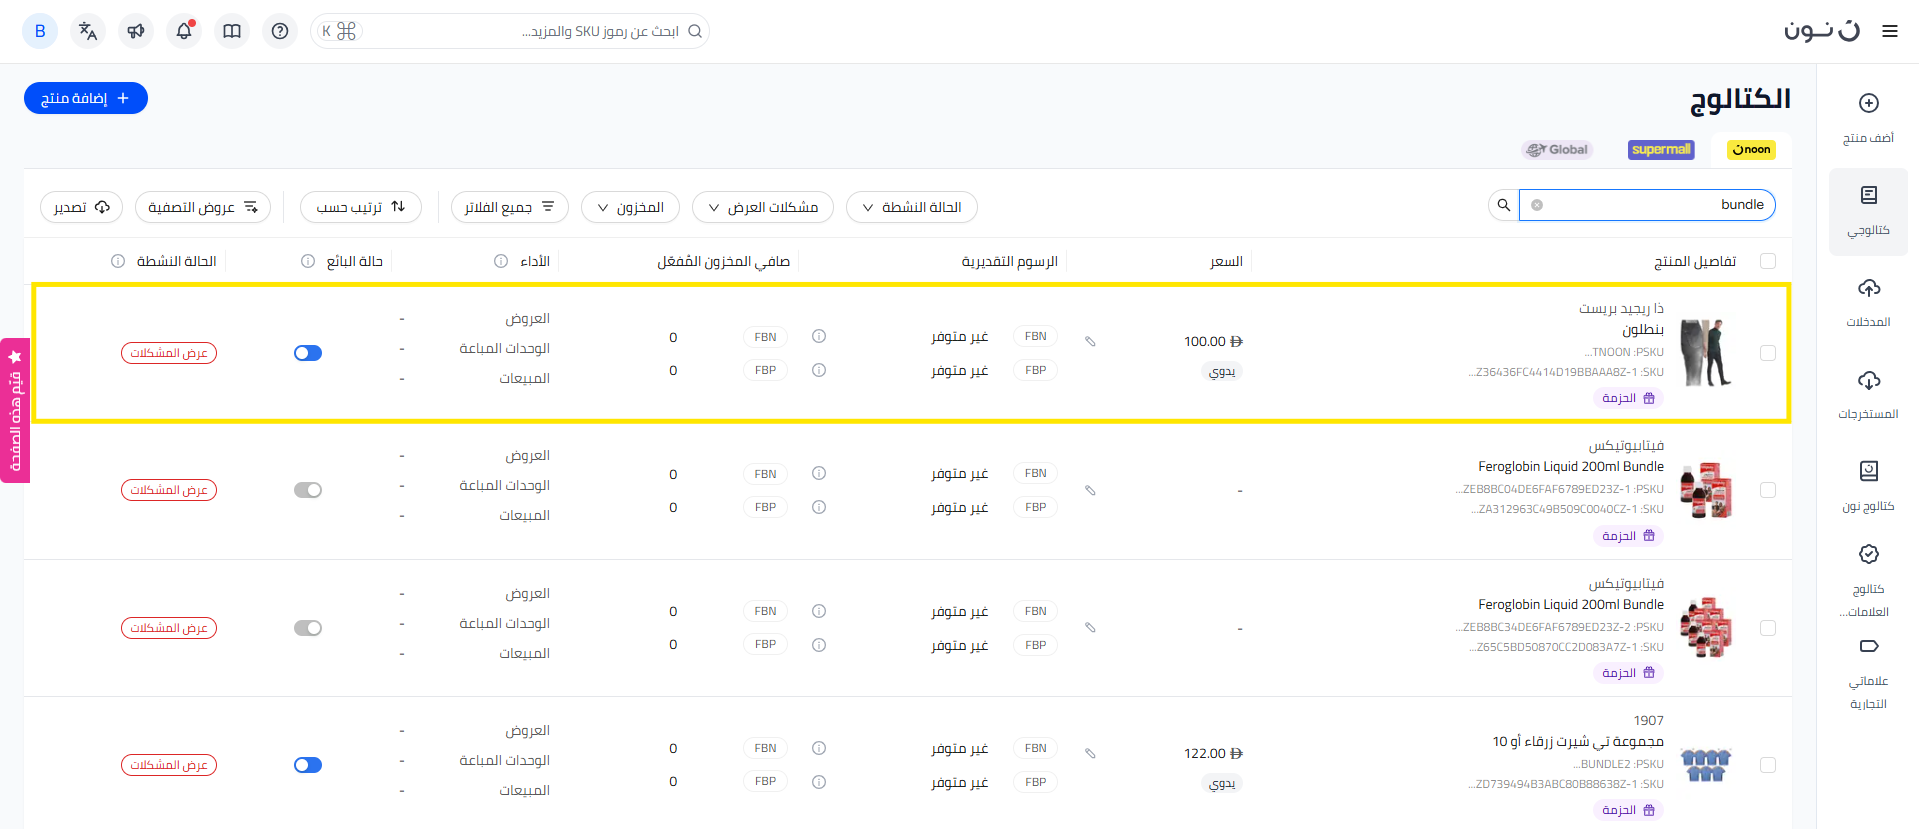
Task: Click the تصدير export button
Action: [x=81, y=207]
